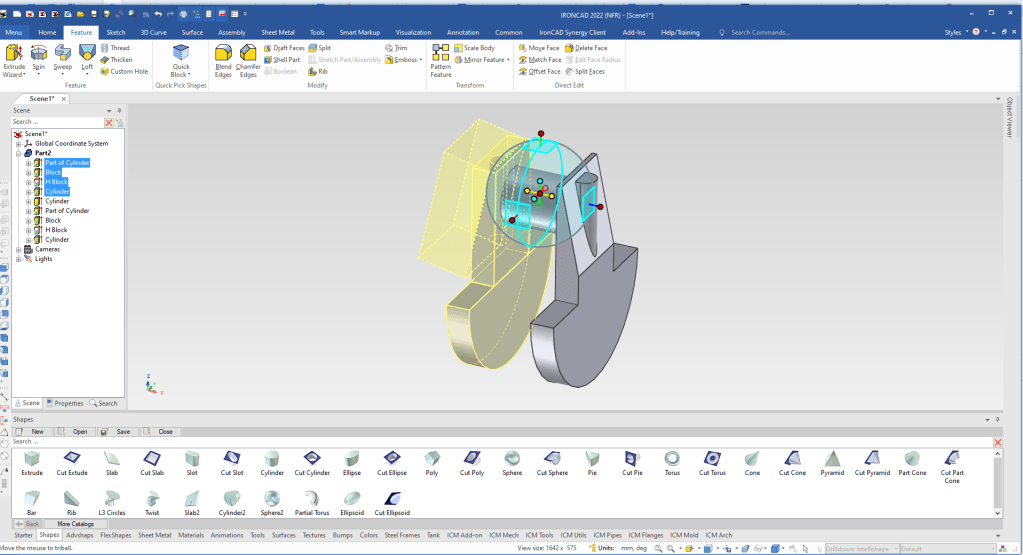Viewport: 1023px width, 555px height.
Task: Expand the Lights tree node
Action: tap(18, 259)
